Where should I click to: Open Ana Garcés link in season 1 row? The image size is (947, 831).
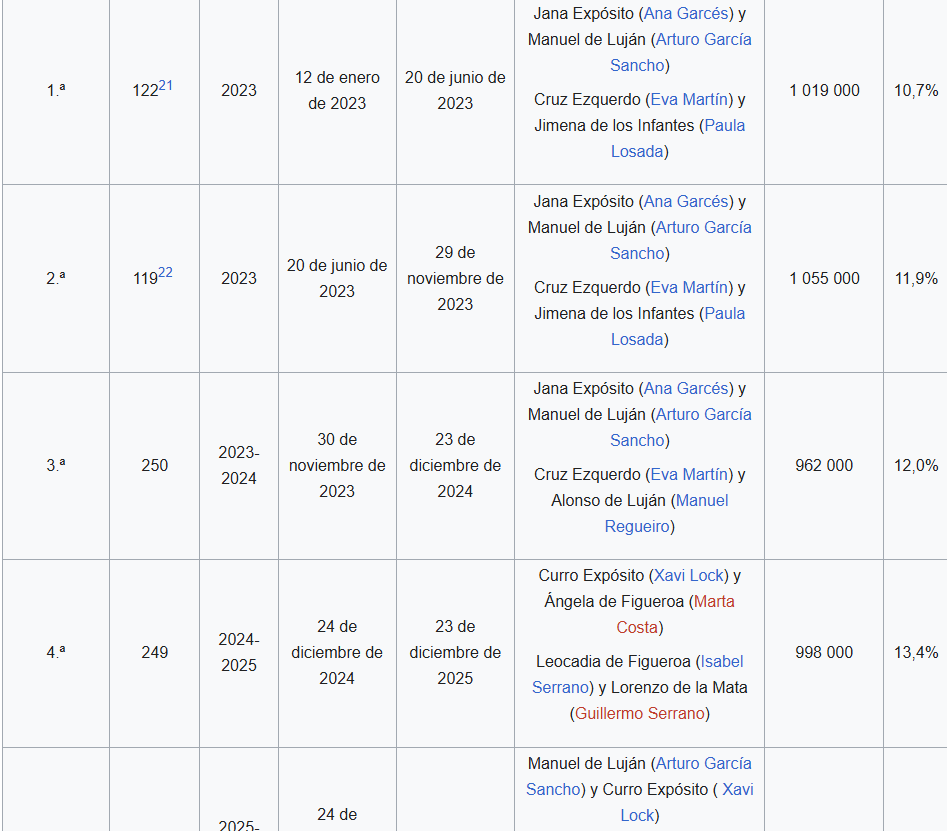tap(686, 14)
